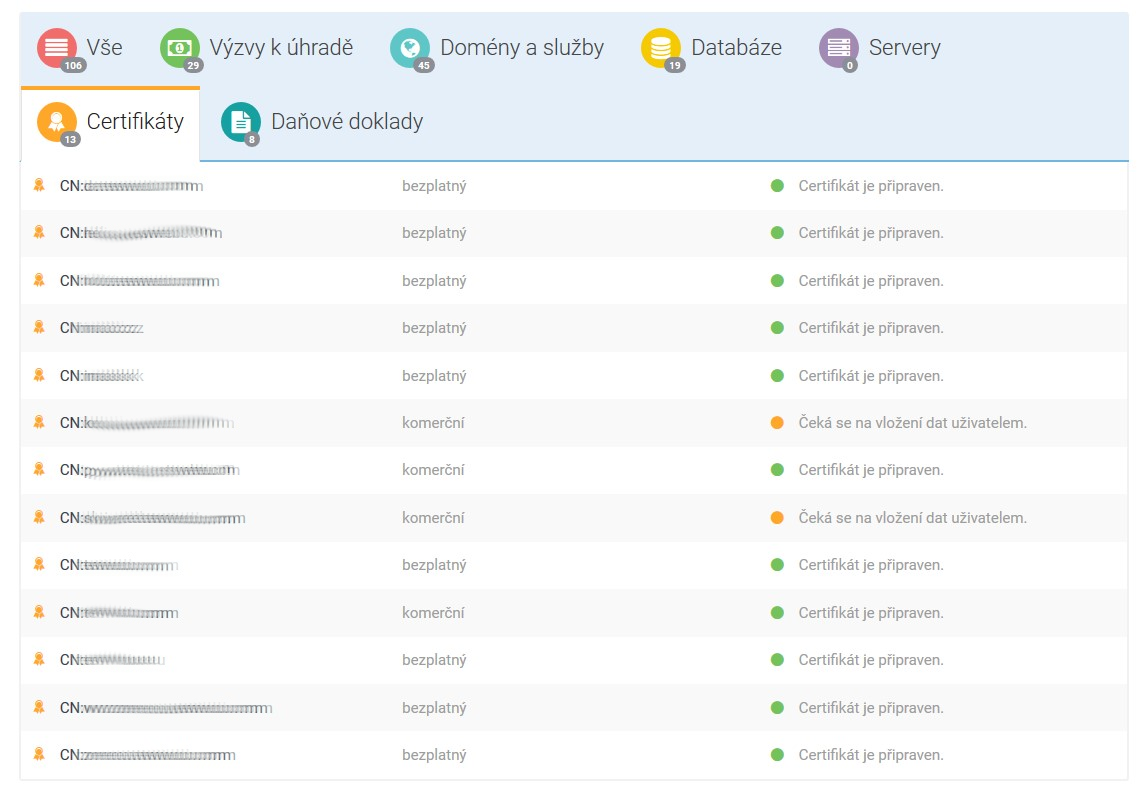This screenshot has height=799, width=1145.
Task: Select the Databáze tab label
Action: (x=736, y=47)
